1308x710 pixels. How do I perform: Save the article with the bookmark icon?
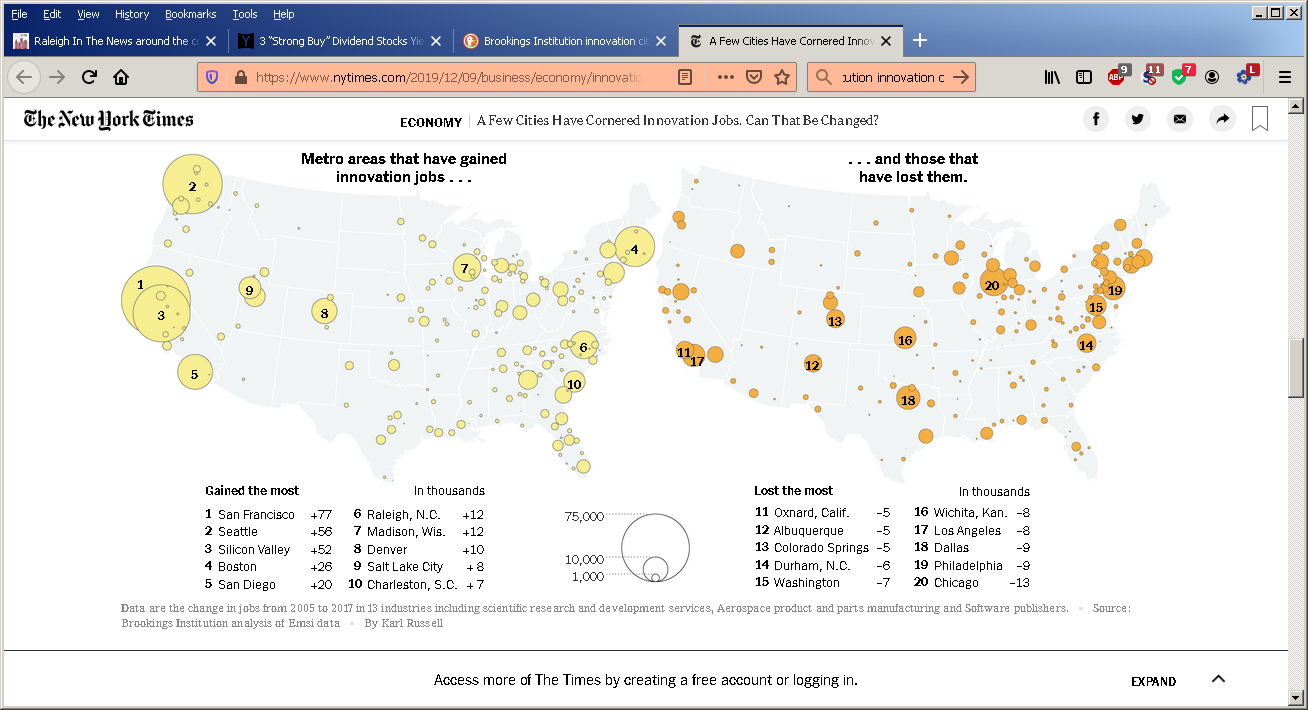1260,120
